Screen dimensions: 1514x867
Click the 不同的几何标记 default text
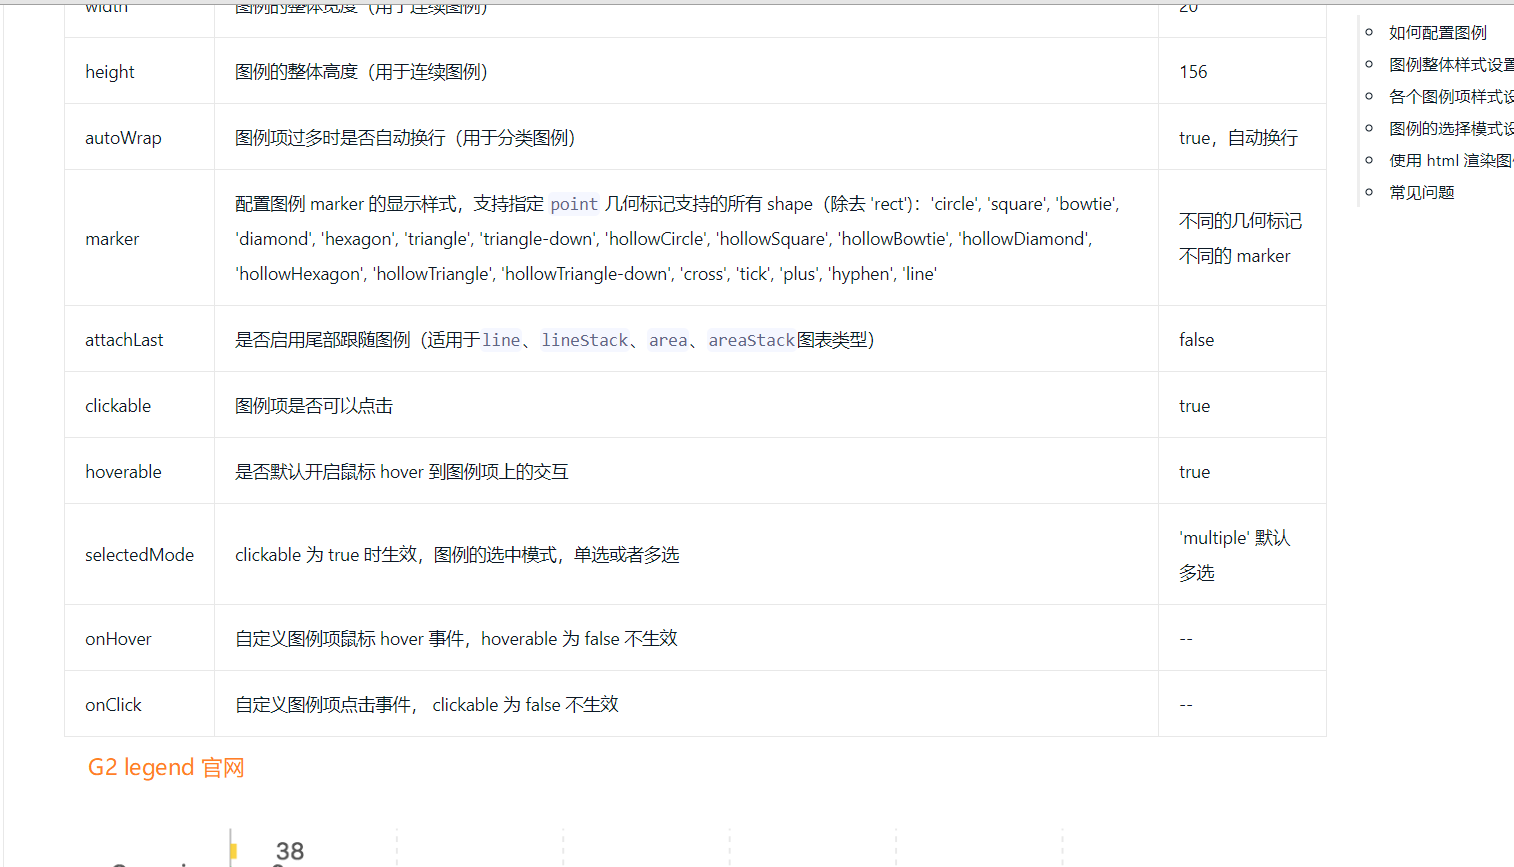tap(1240, 221)
